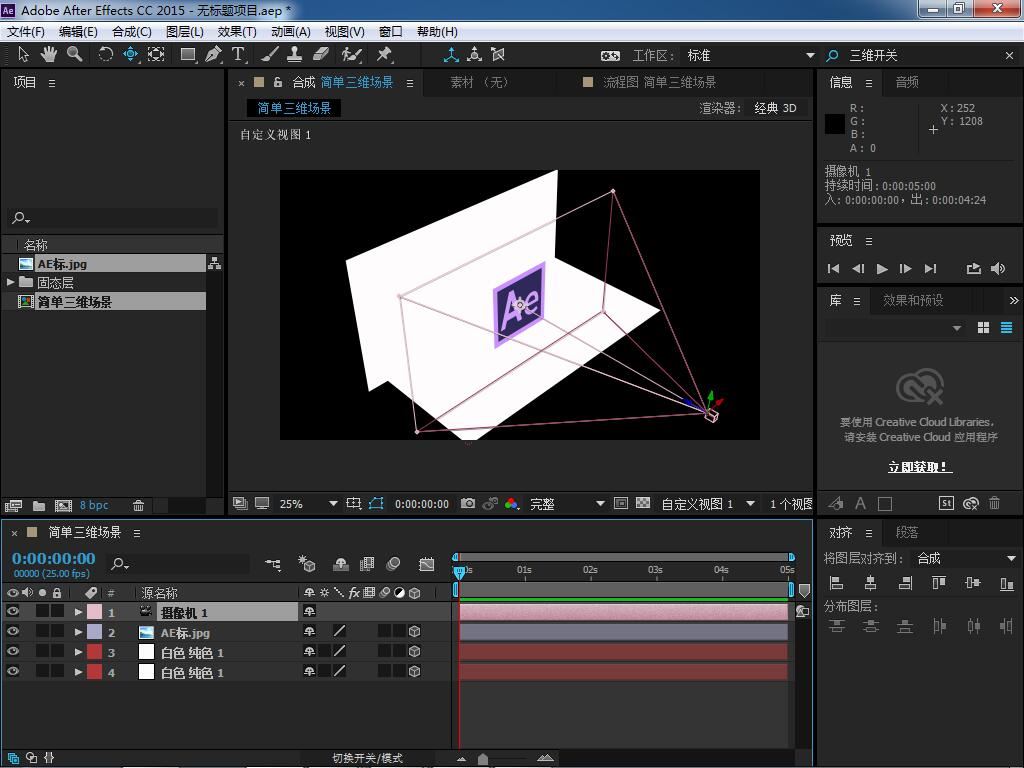The image size is (1024, 768).
Task: Enable motion blur for timeline layers
Action: 393,564
